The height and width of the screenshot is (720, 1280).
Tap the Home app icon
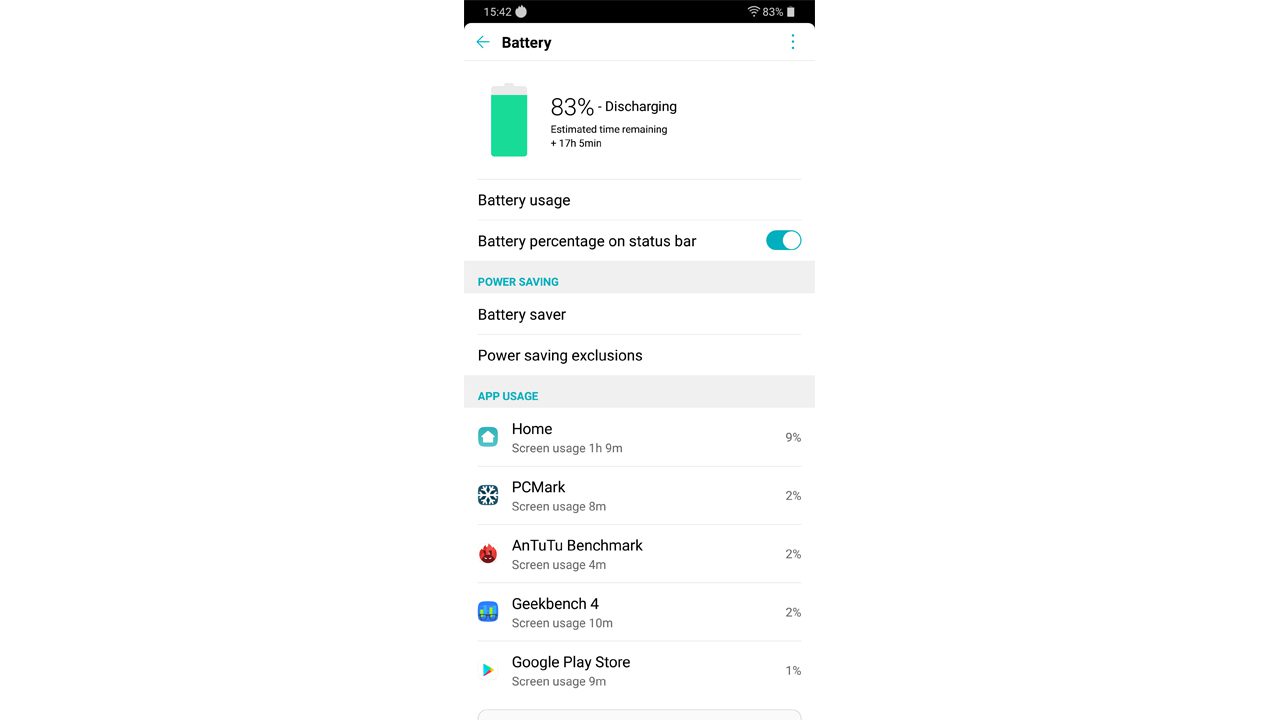(x=488, y=437)
